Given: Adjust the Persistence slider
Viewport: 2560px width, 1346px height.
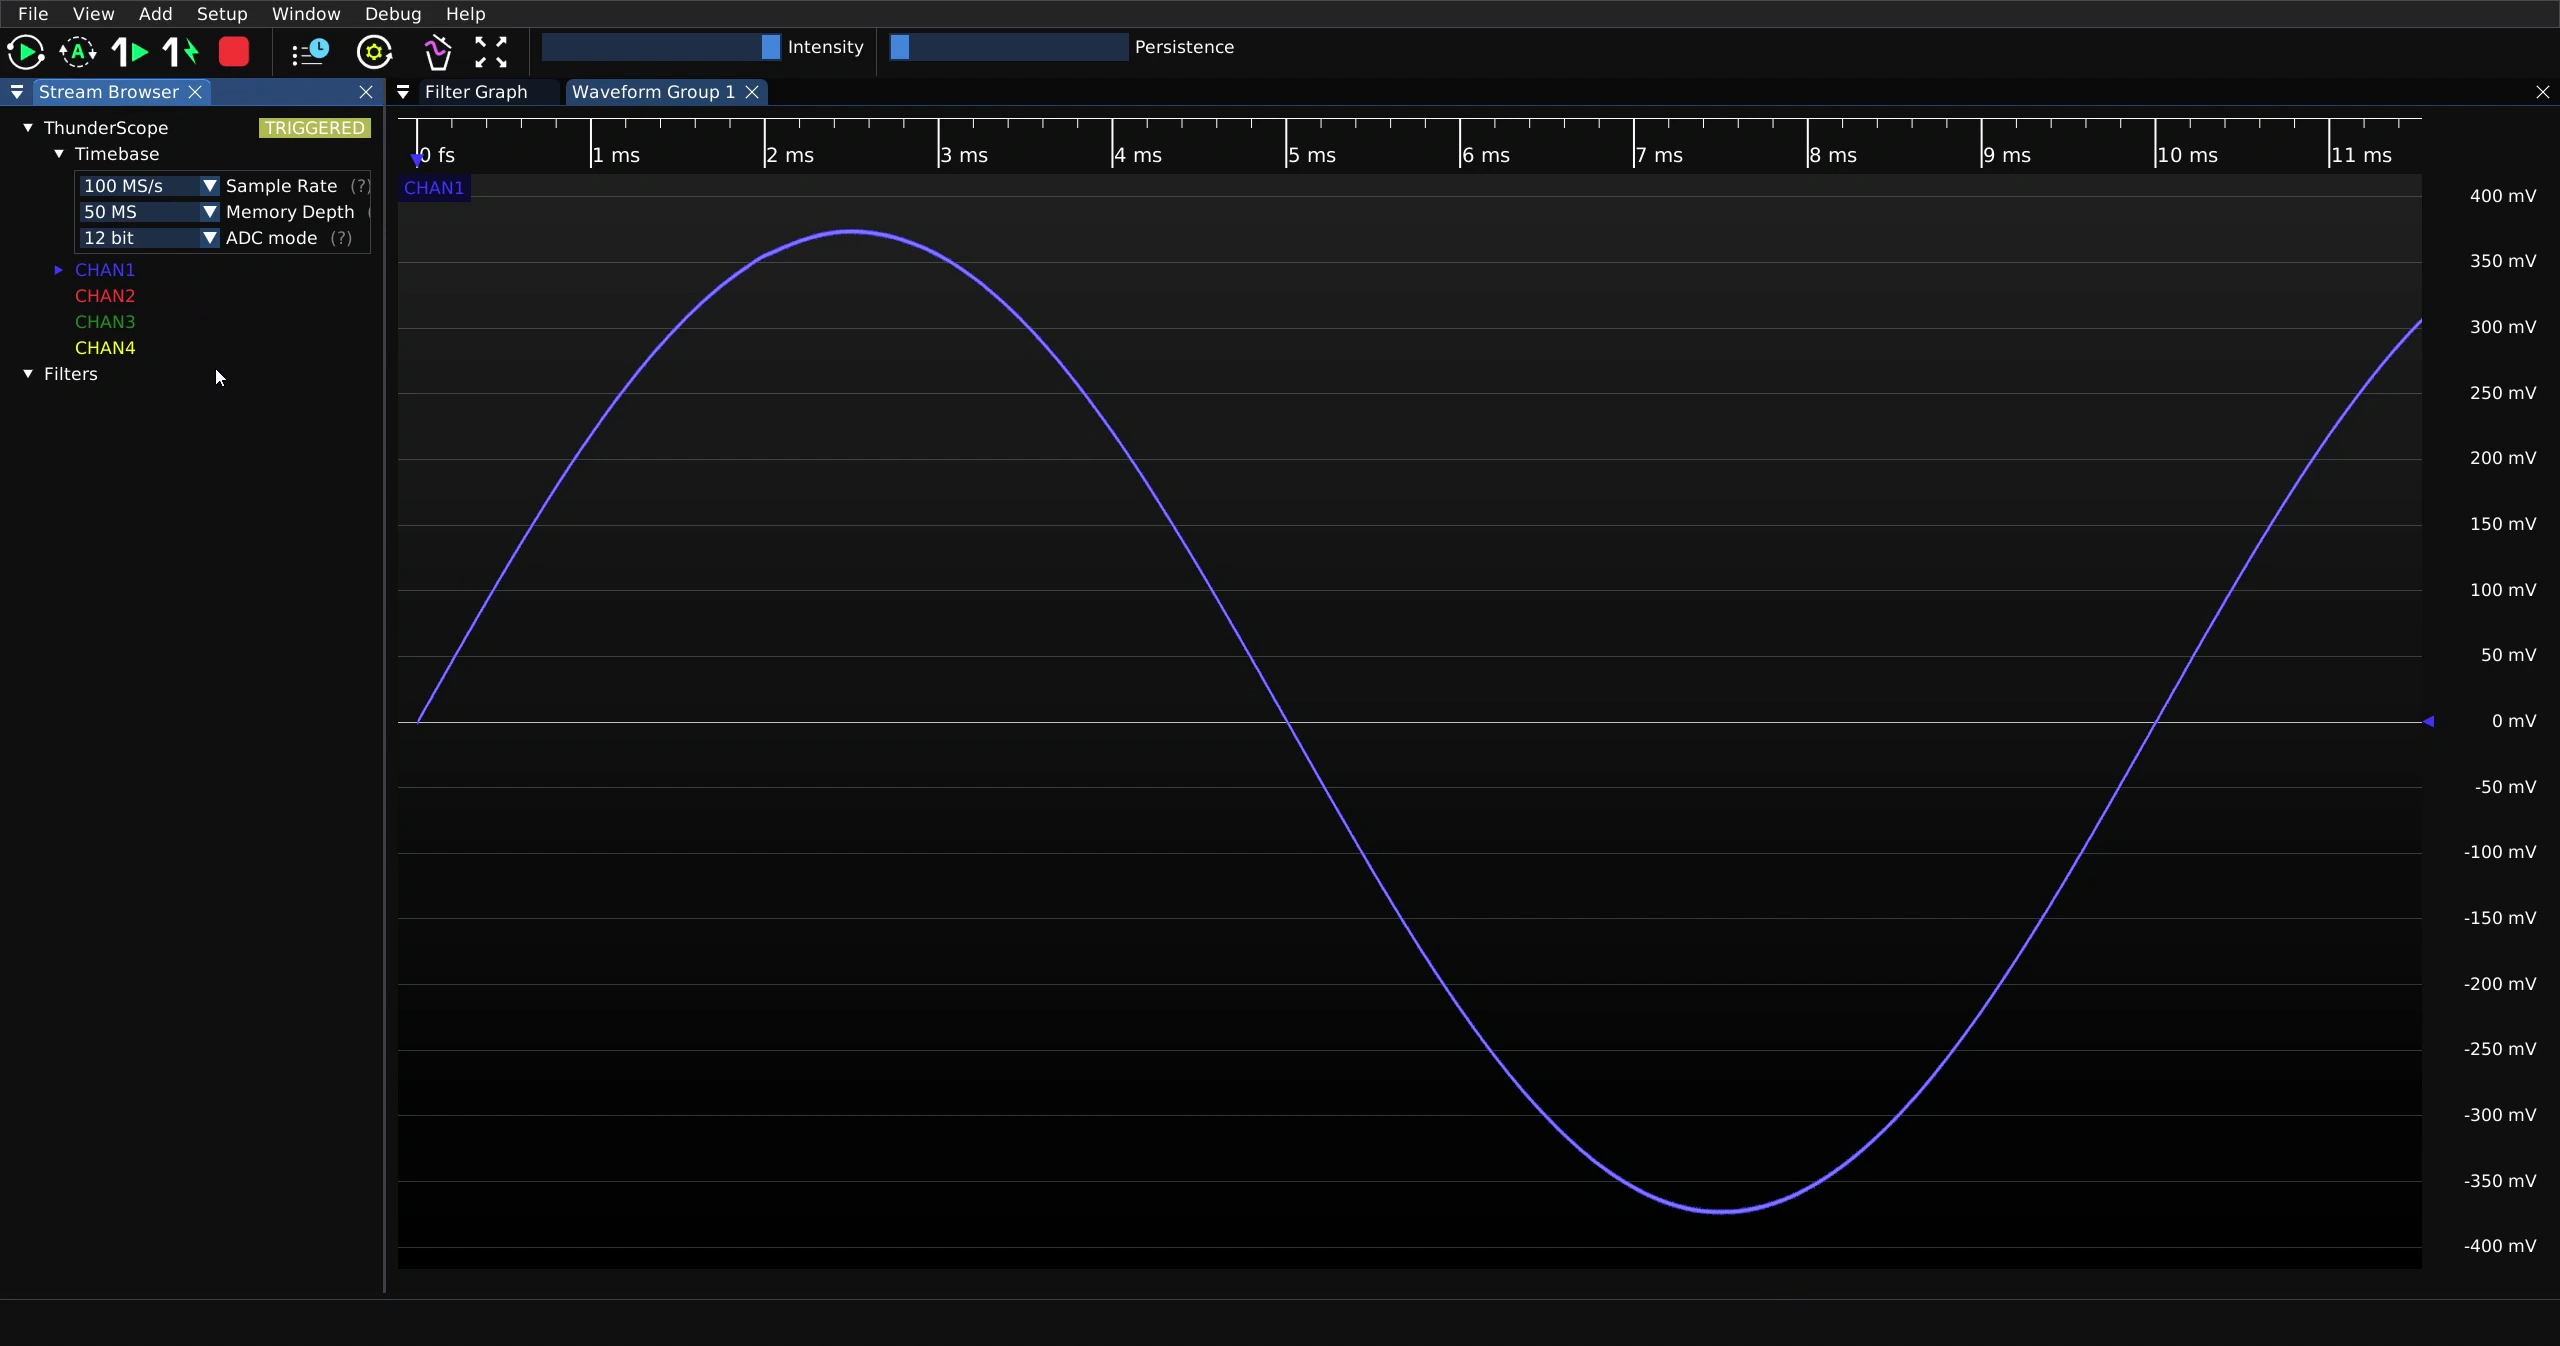Looking at the screenshot, I should click(x=1009, y=47).
